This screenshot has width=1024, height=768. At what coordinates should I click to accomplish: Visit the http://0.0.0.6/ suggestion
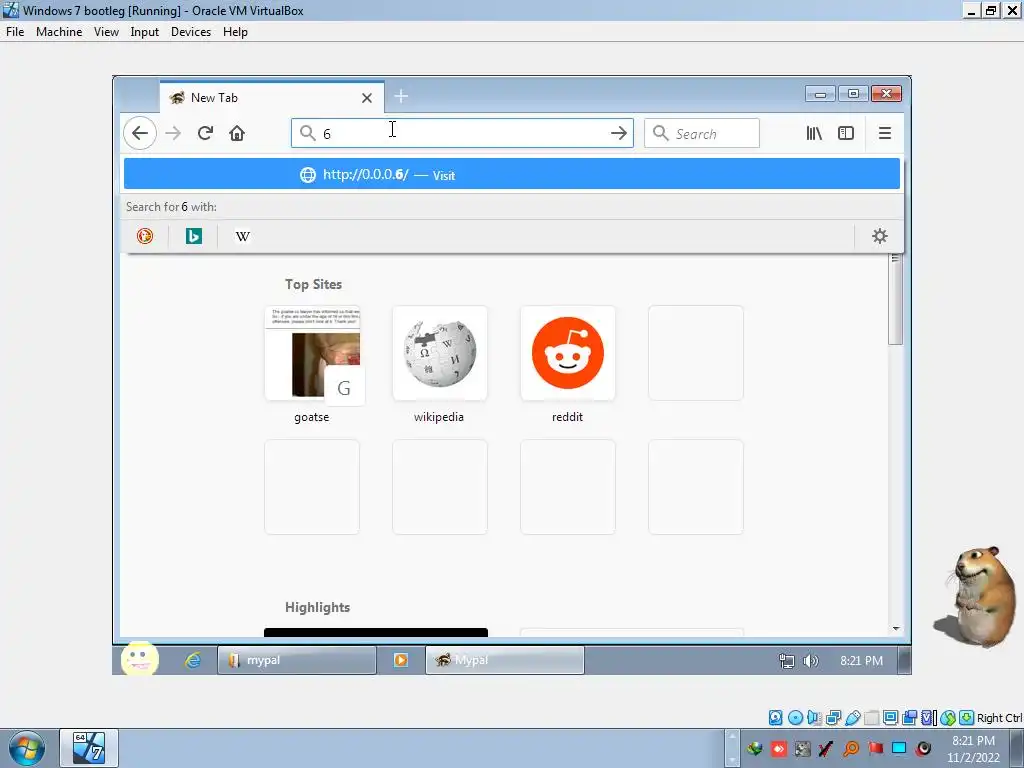511,174
